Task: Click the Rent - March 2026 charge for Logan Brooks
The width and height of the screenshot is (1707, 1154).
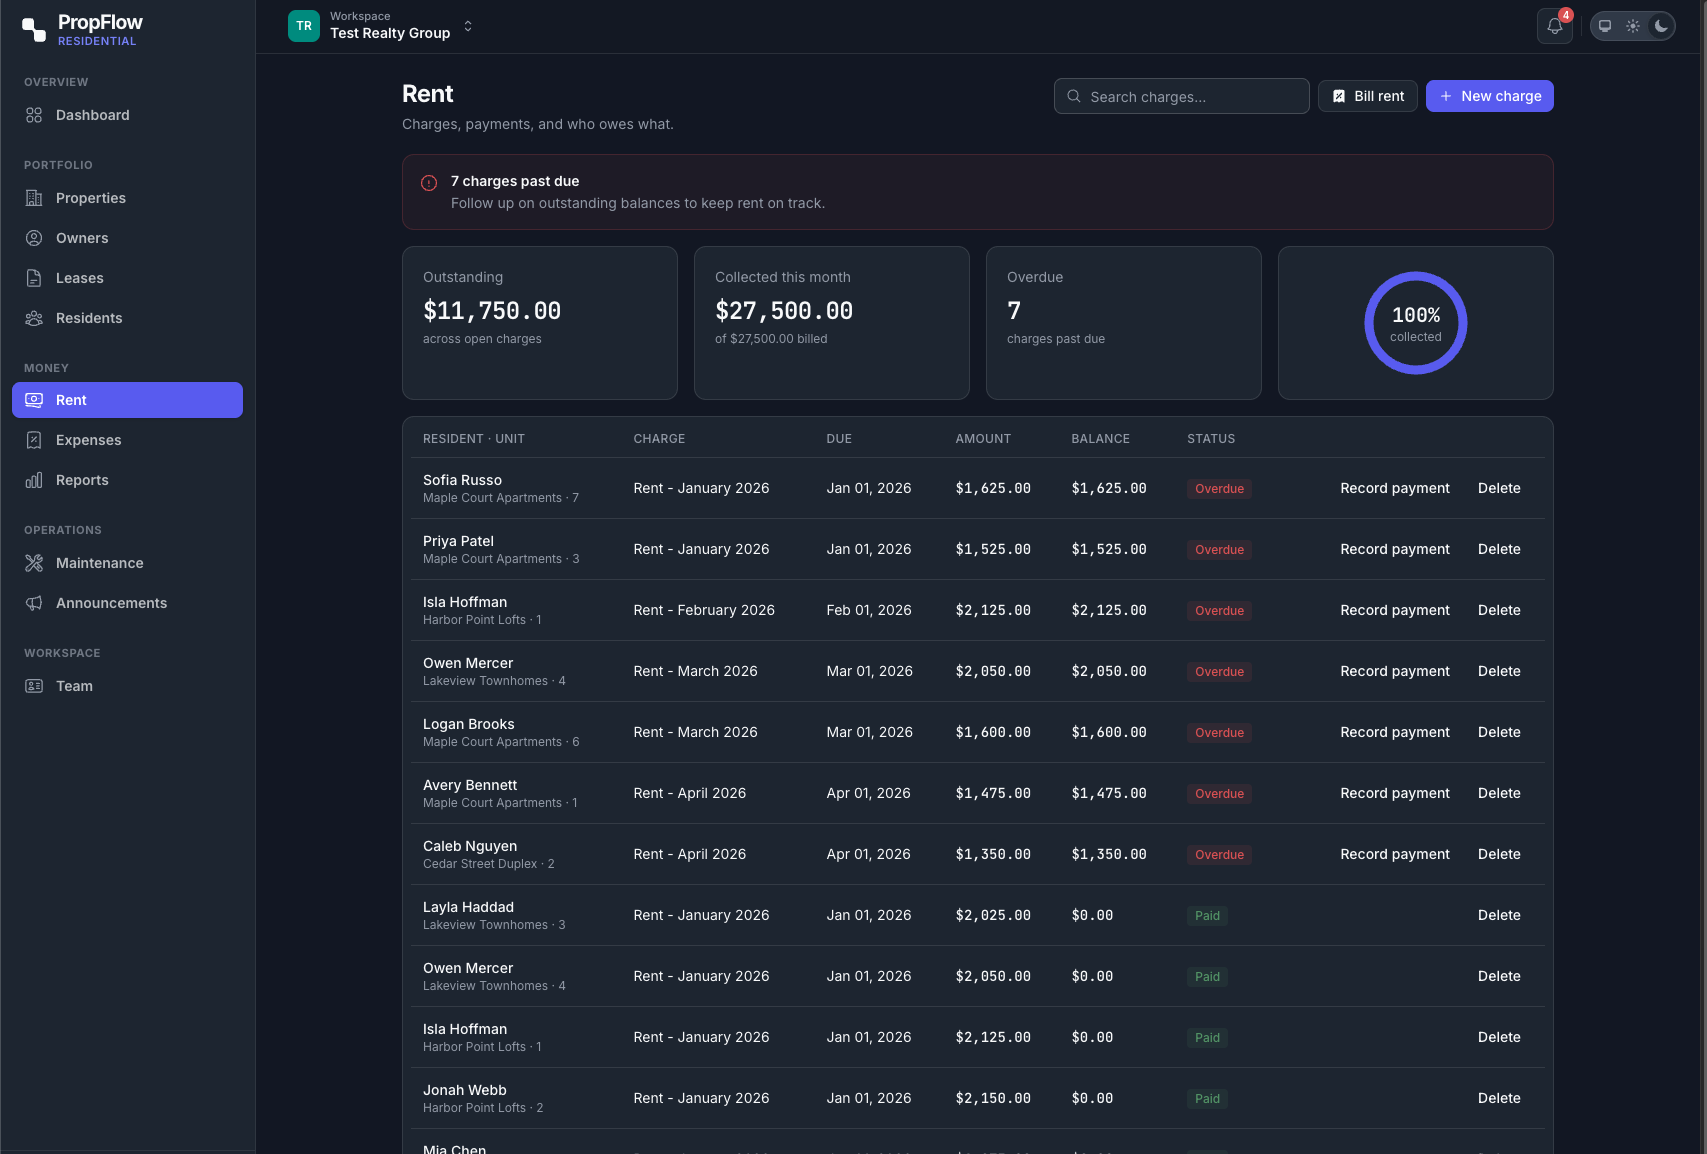Action: [695, 732]
